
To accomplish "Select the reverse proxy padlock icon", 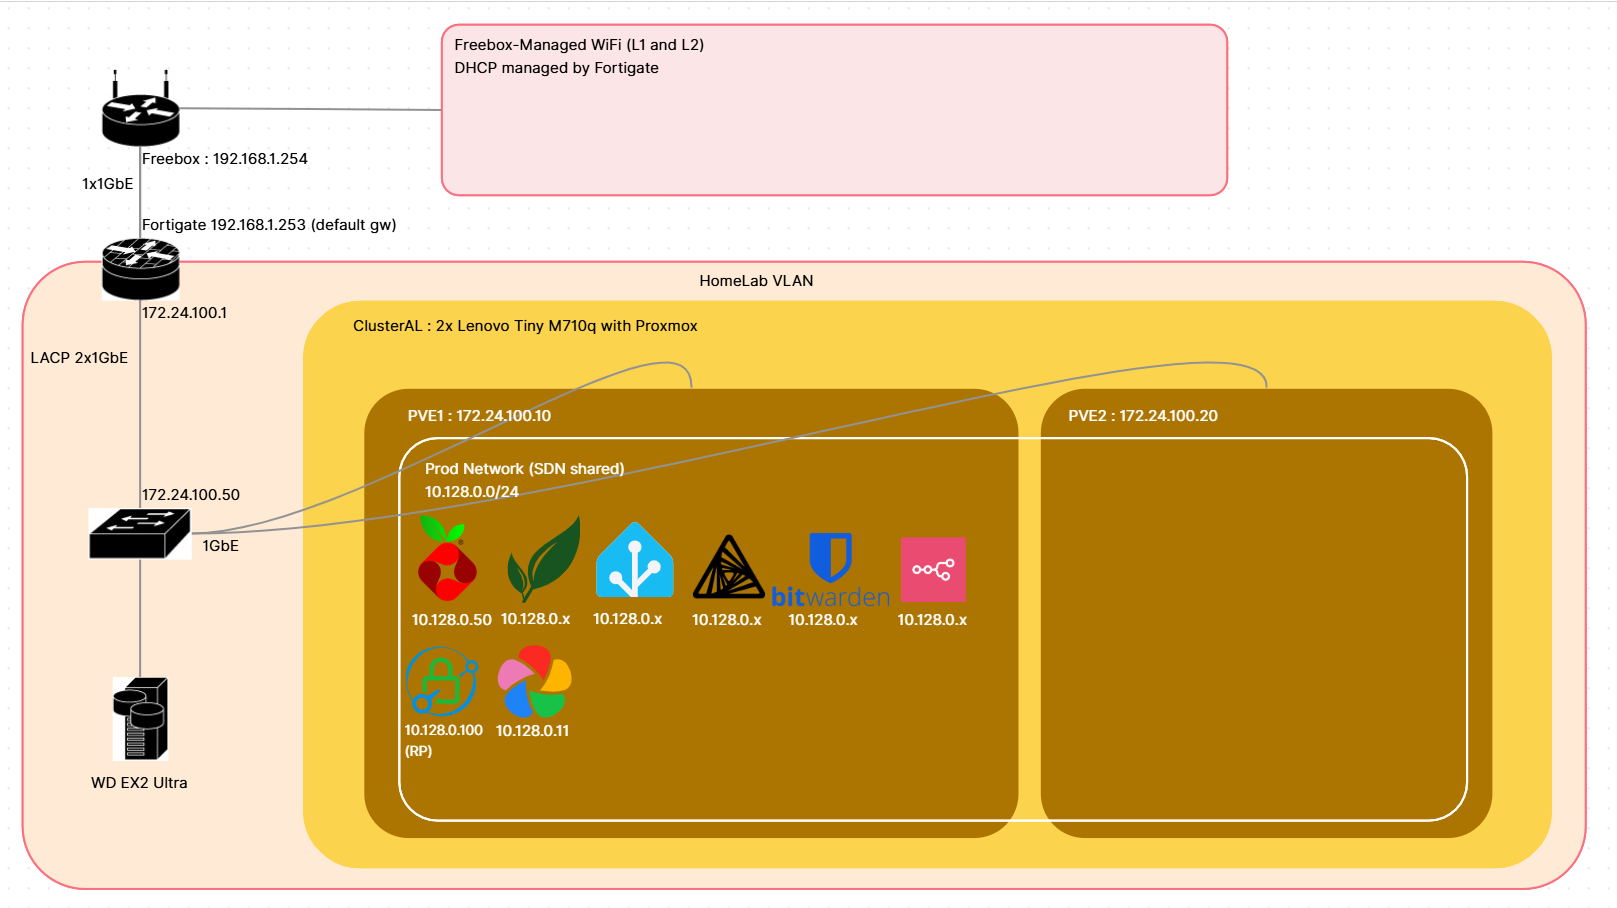I will (x=441, y=681).
